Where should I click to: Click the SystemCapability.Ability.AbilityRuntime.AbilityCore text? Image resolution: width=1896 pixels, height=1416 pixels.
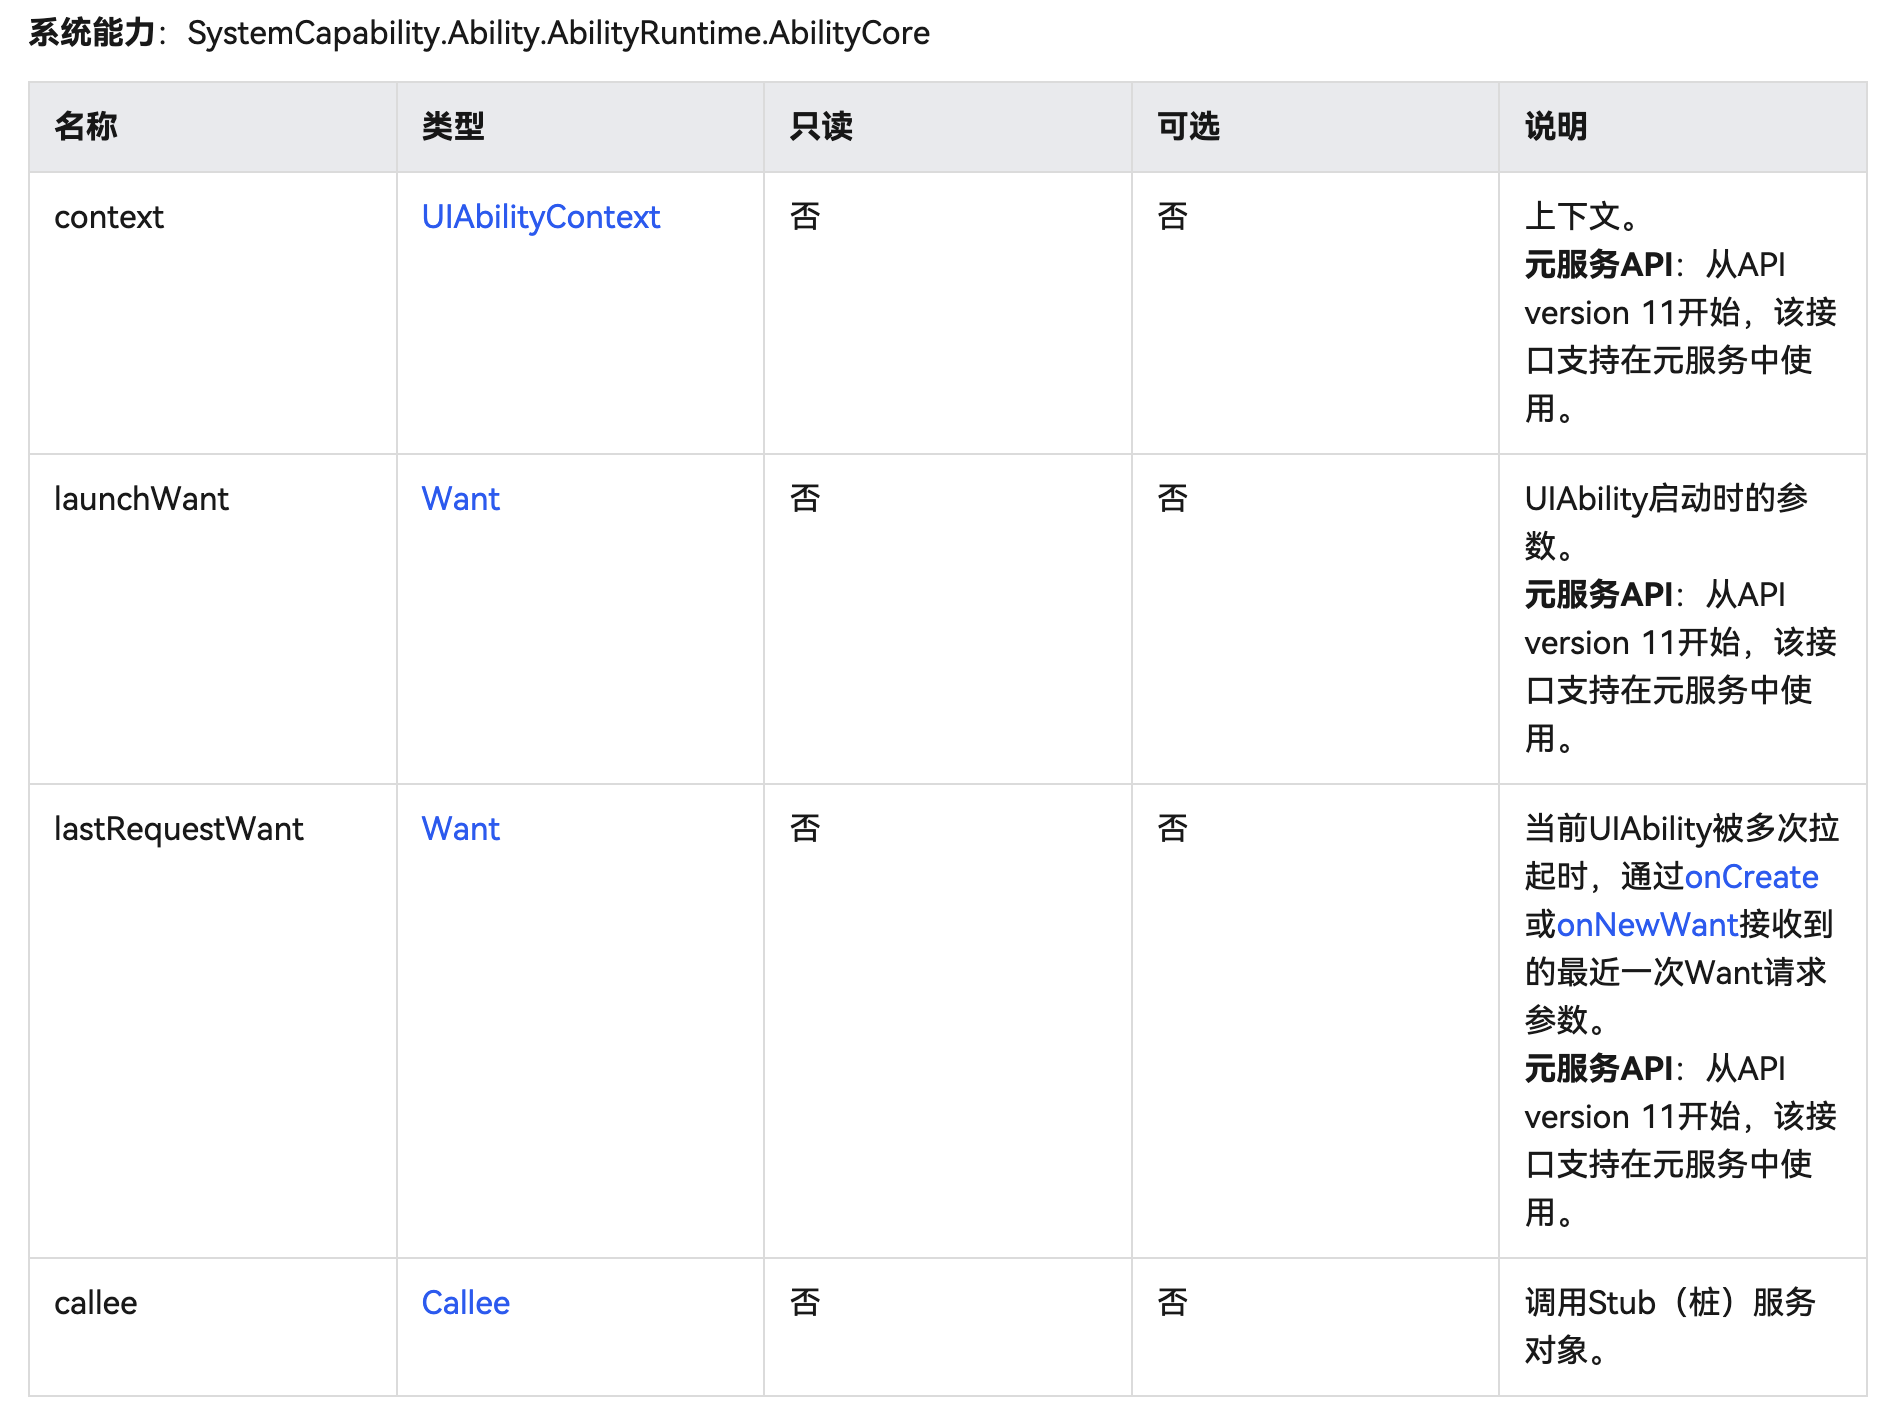point(559,34)
